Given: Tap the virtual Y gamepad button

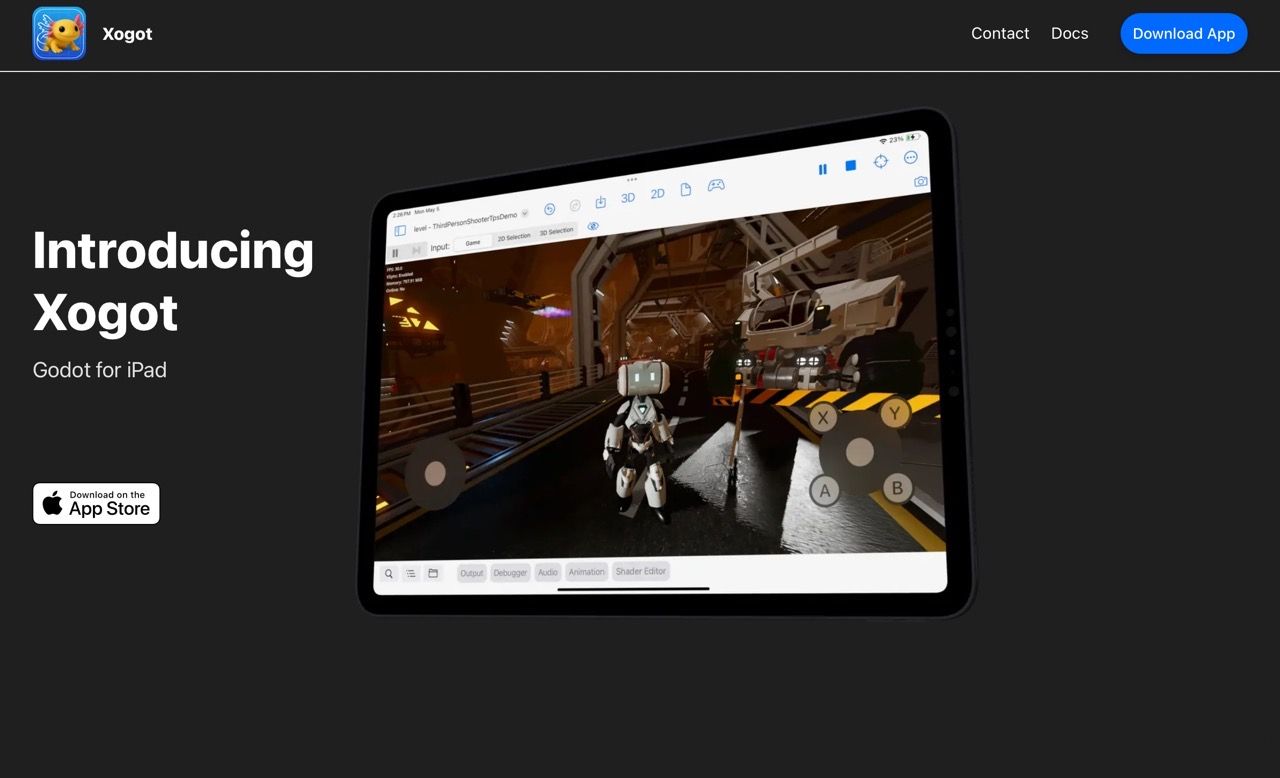Looking at the screenshot, I should pos(895,411).
